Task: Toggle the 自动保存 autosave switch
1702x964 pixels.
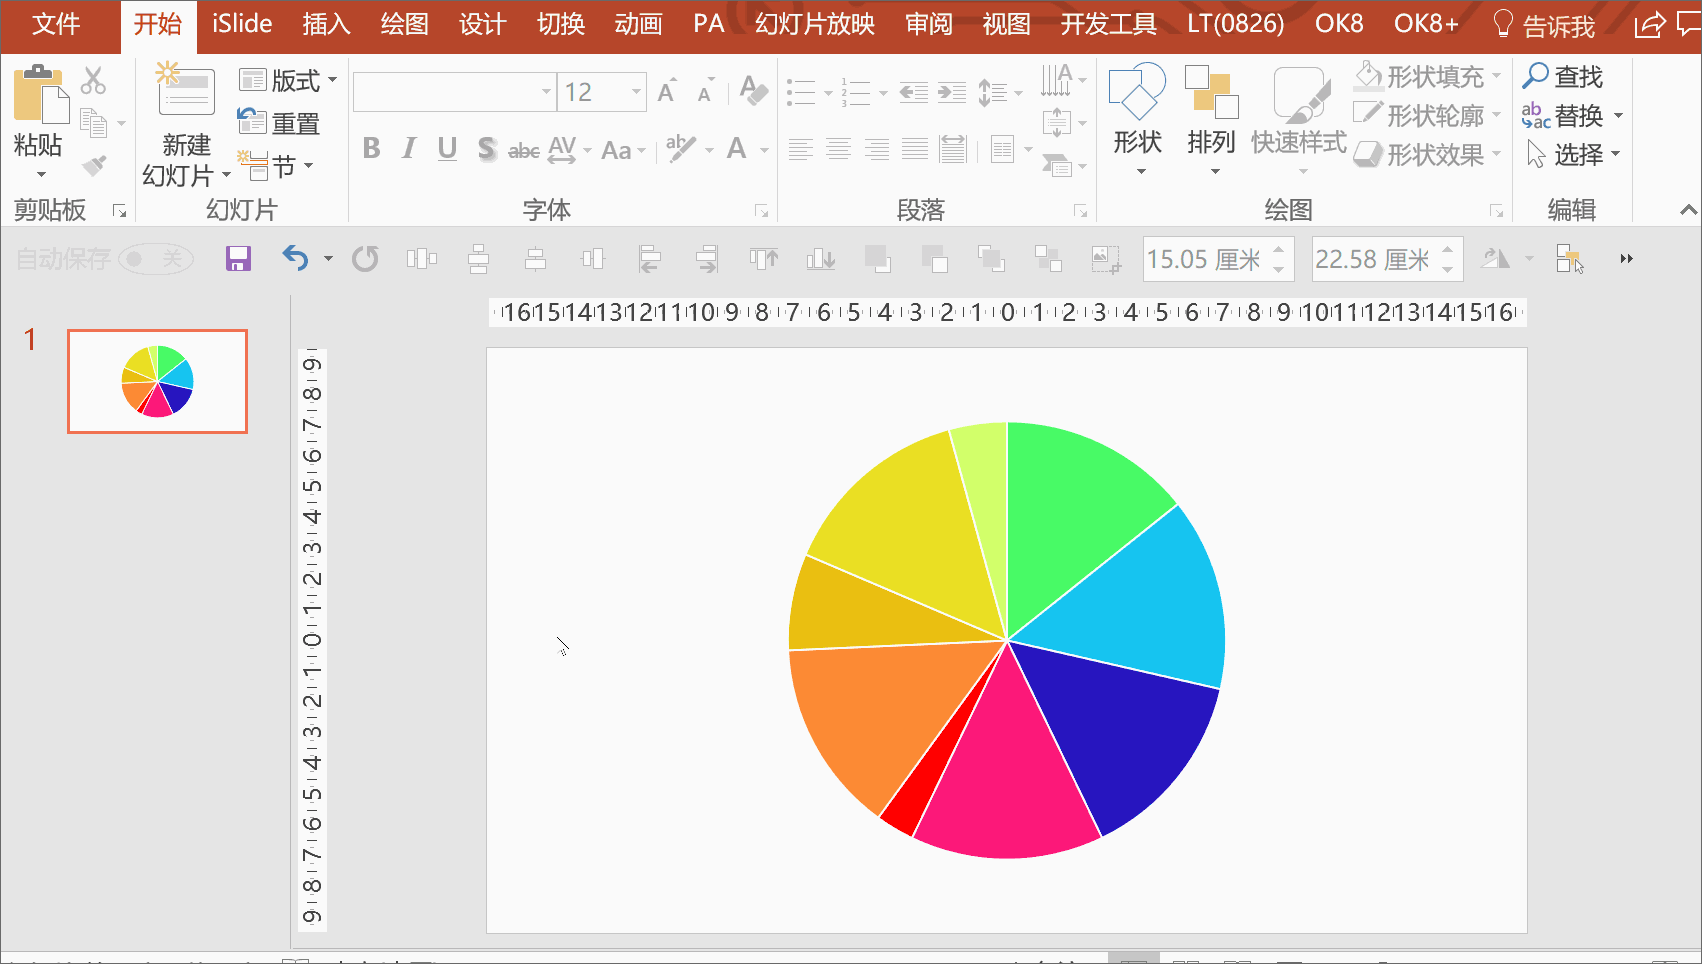Action: (x=155, y=259)
